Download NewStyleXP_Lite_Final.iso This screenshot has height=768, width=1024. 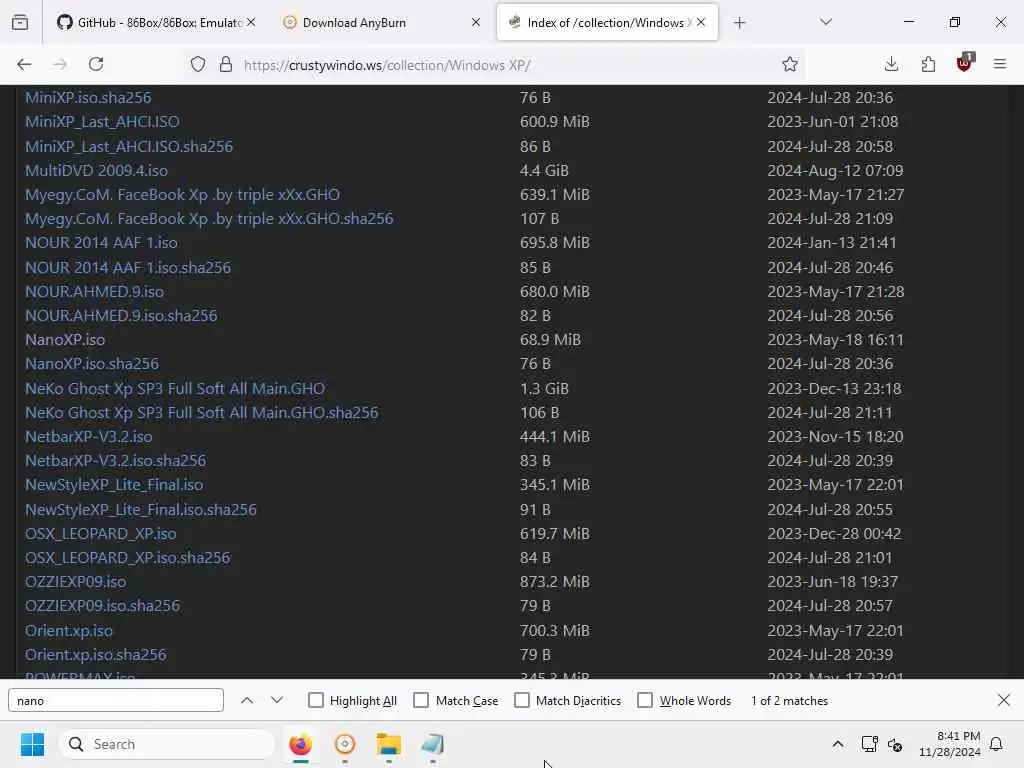(x=114, y=485)
